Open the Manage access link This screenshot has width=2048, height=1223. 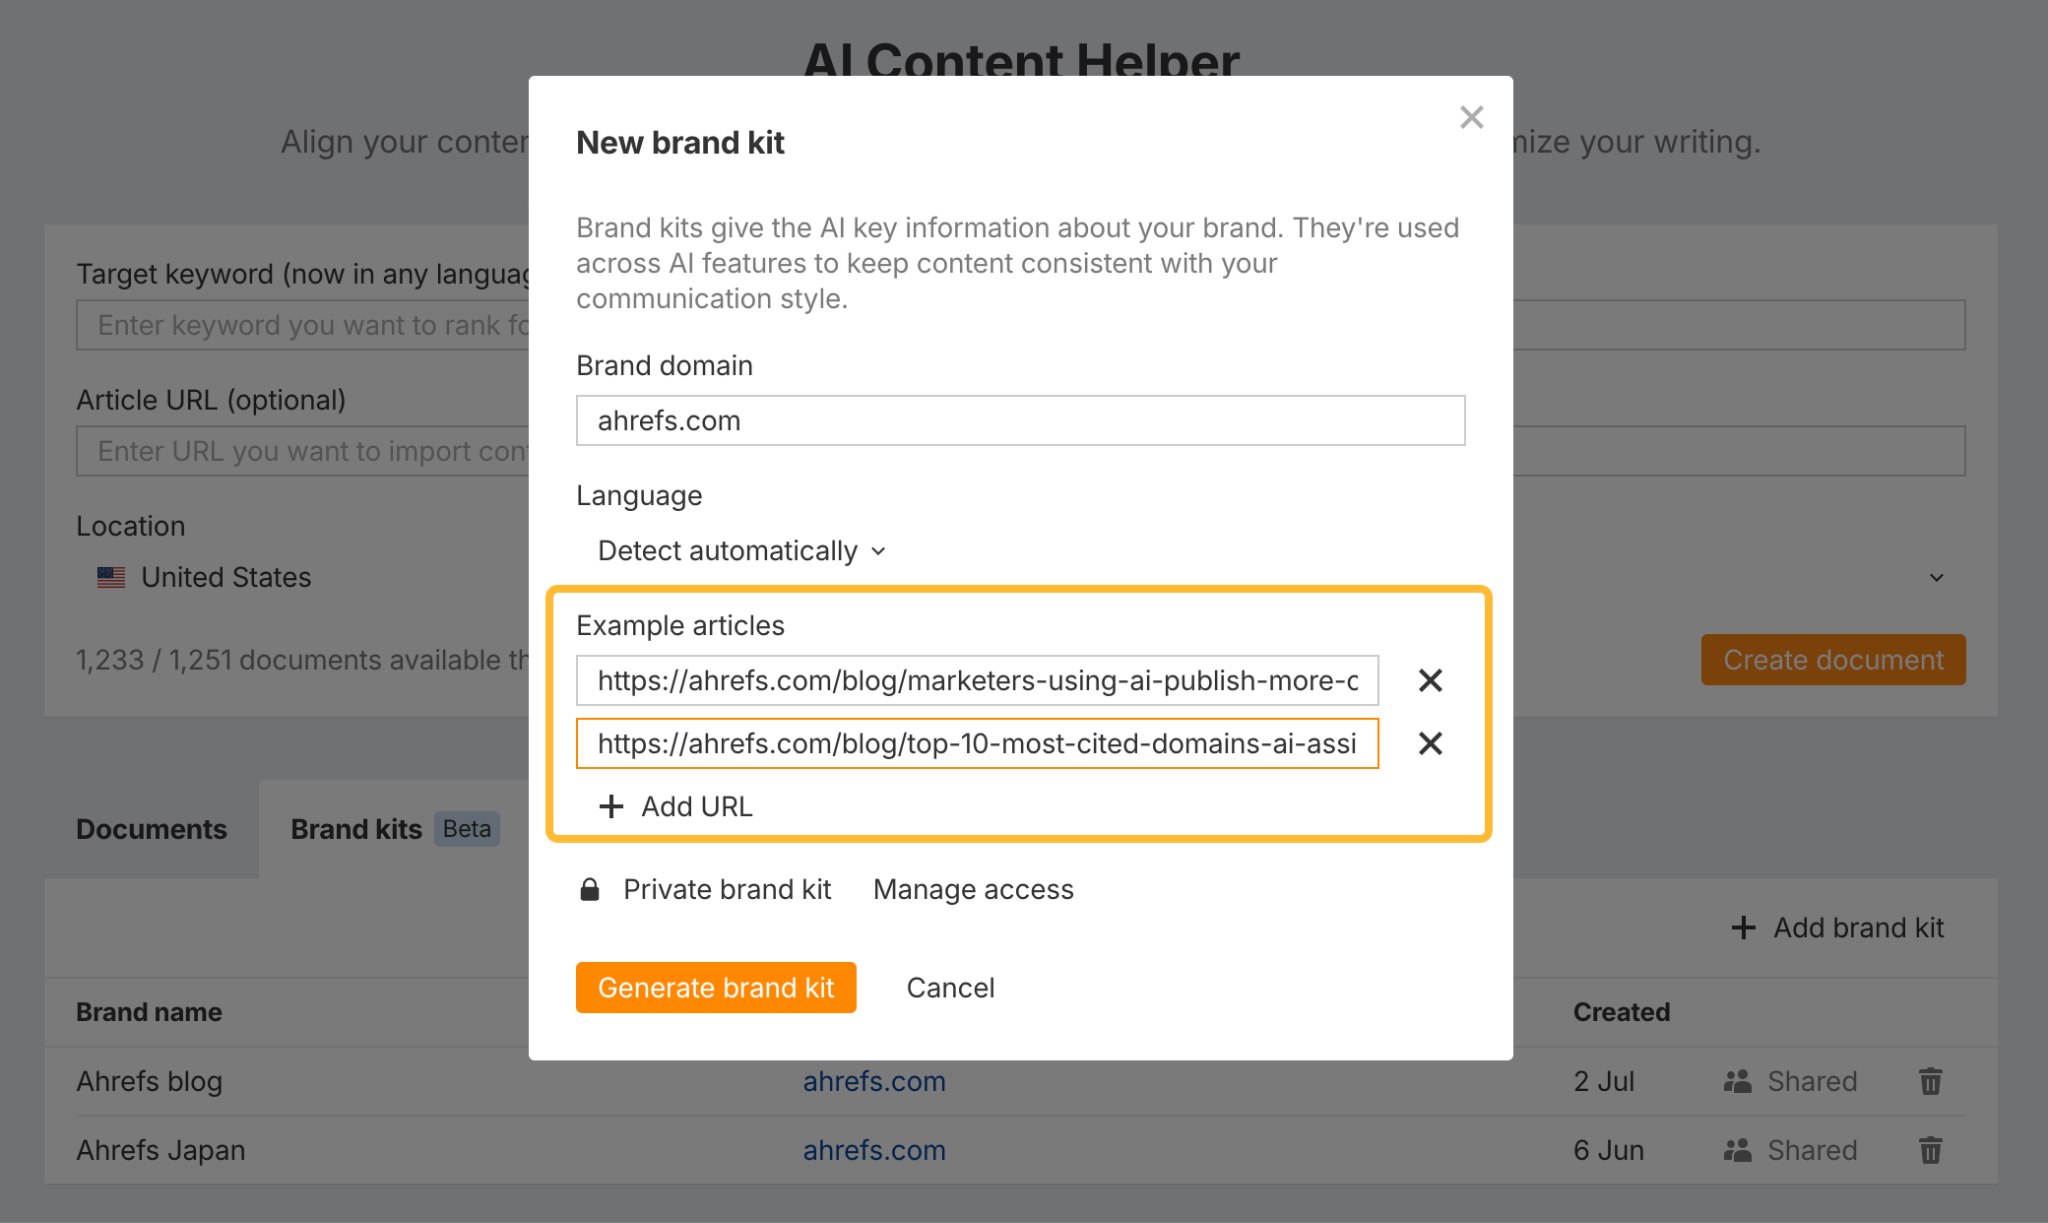973,890
